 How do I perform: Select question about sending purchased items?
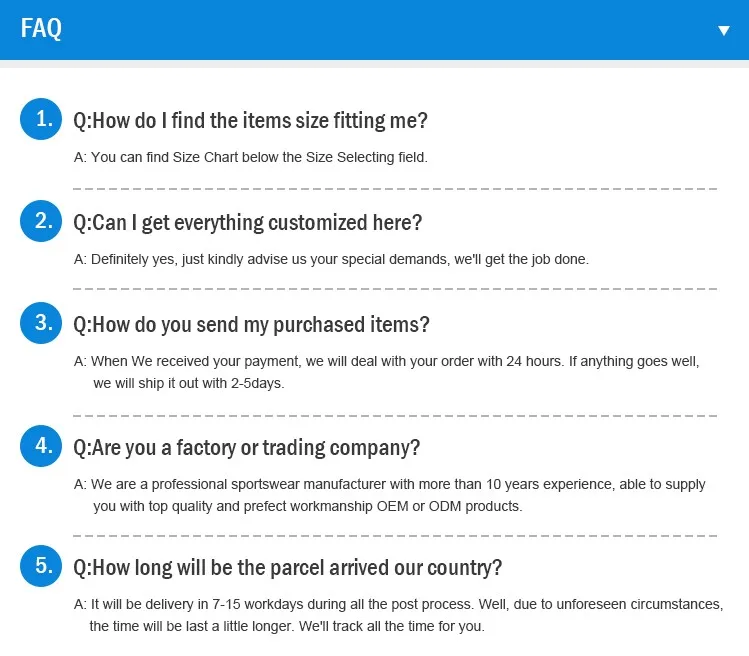point(252,324)
